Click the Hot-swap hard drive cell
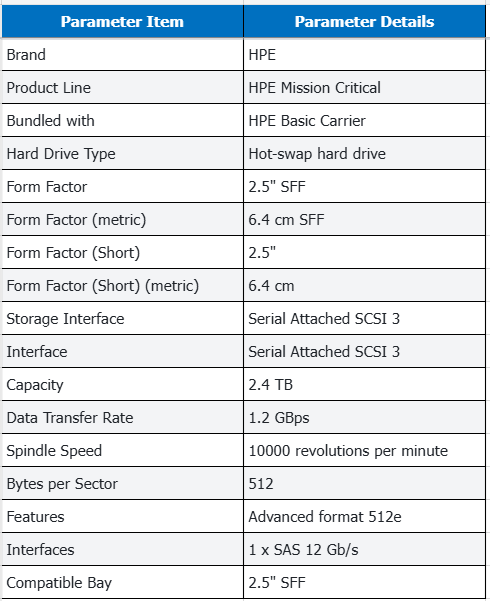Image resolution: width=490 pixels, height=601 pixels. 364,153
